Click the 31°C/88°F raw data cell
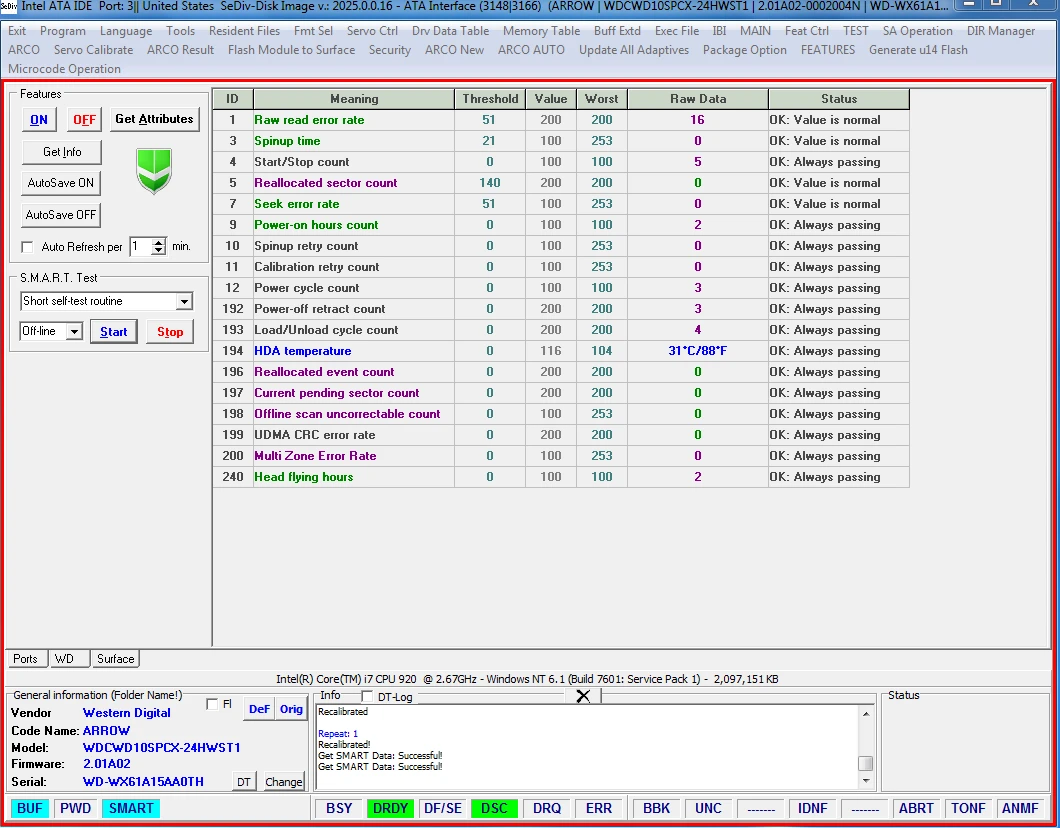Image resolution: width=1060 pixels, height=828 pixels. pos(698,351)
